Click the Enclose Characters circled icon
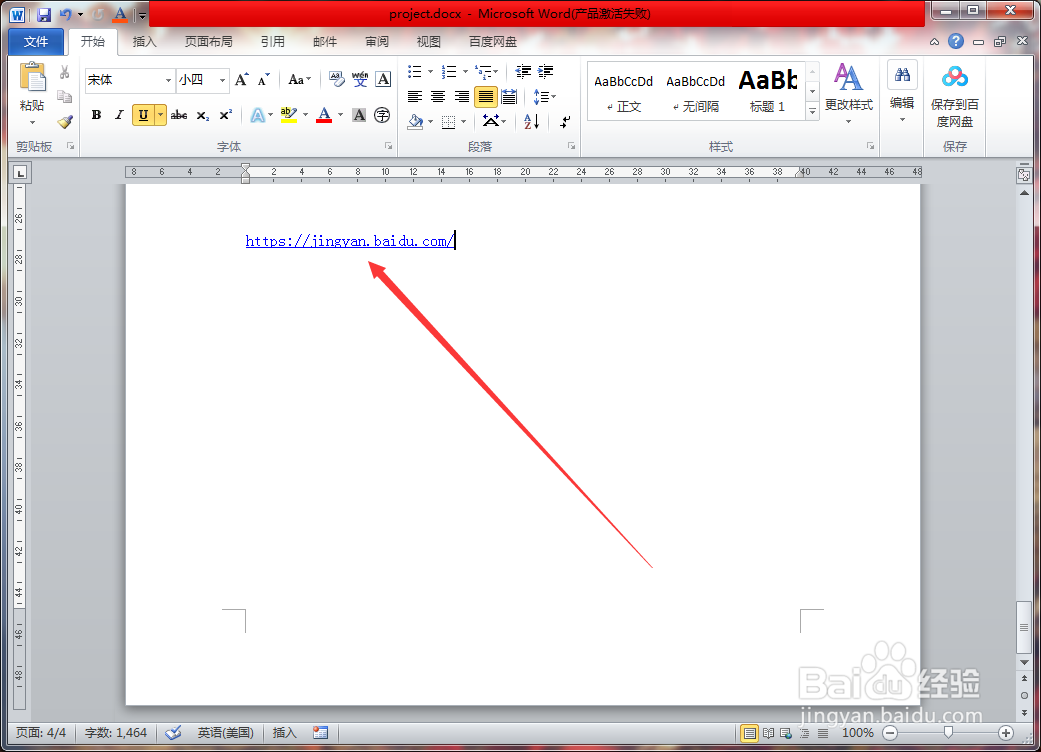The height and width of the screenshot is (752, 1041). click(382, 115)
